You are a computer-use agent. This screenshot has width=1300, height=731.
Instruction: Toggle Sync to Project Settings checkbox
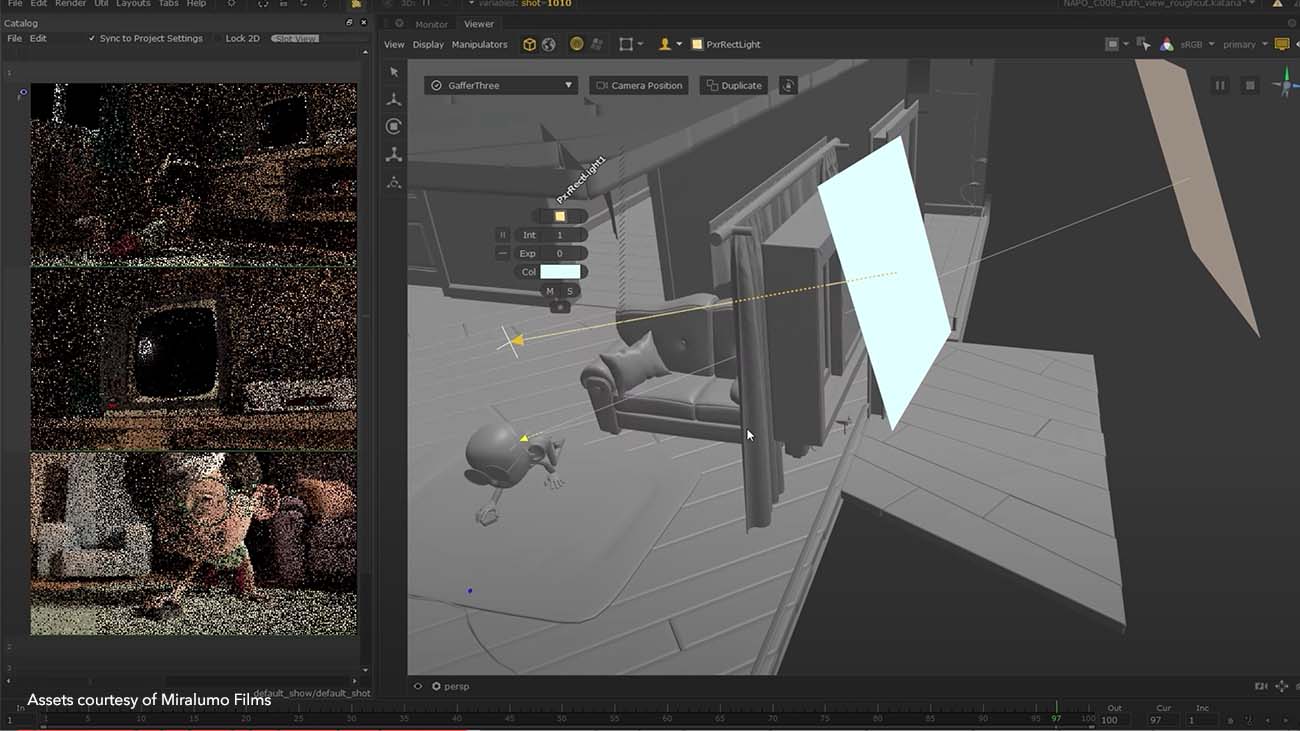click(x=92, y=38)
